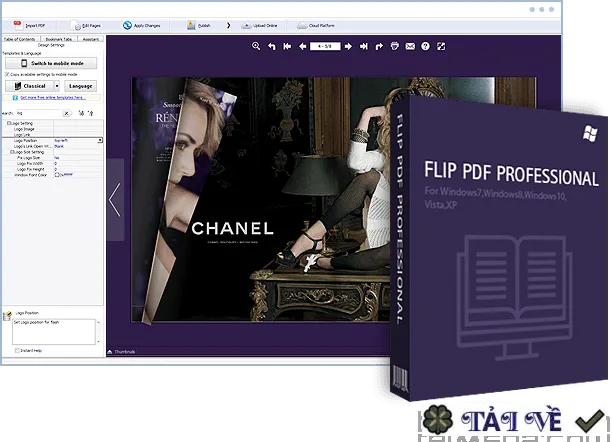Click the print icon in flipbook toolbar
Viewport: 612px width, 442px height.
click(x=395, y=46)
